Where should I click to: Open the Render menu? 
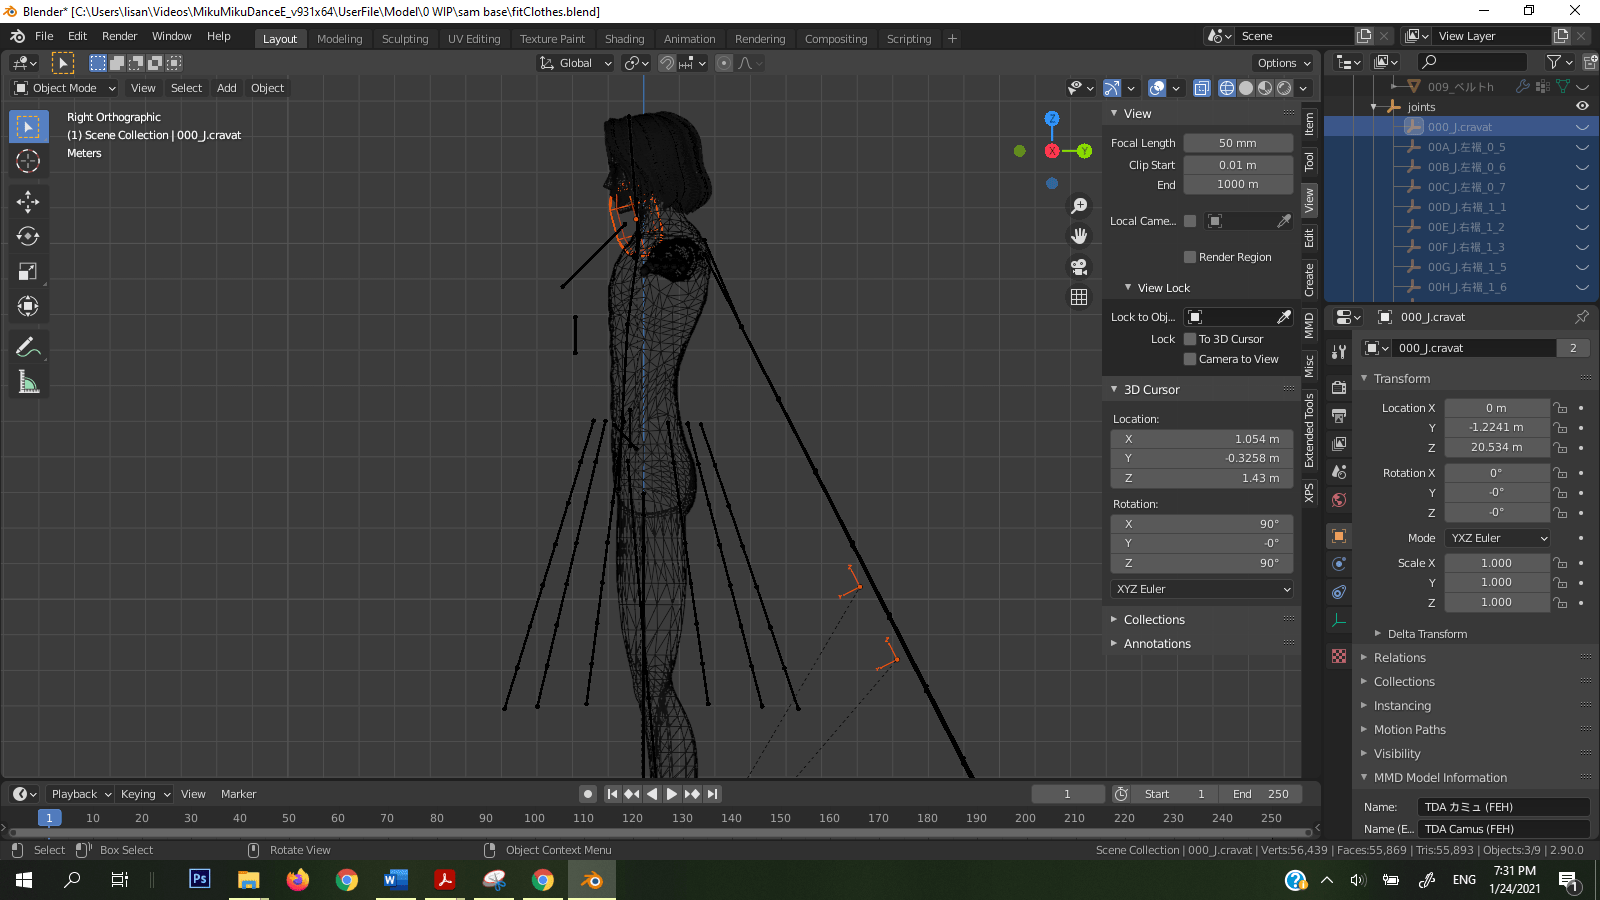[x=119, y=36]
